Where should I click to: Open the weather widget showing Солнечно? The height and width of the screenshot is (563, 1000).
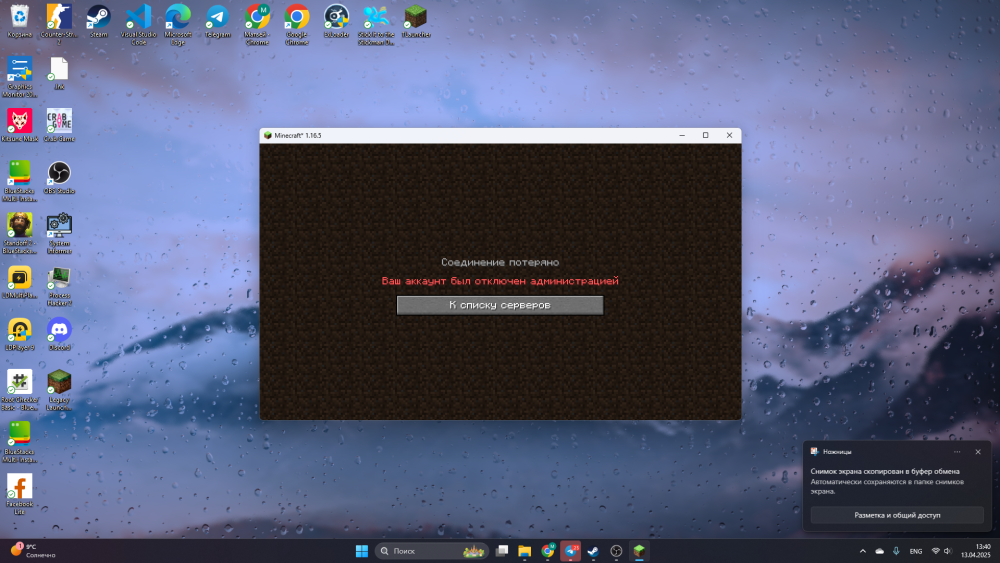click(33, 551)
